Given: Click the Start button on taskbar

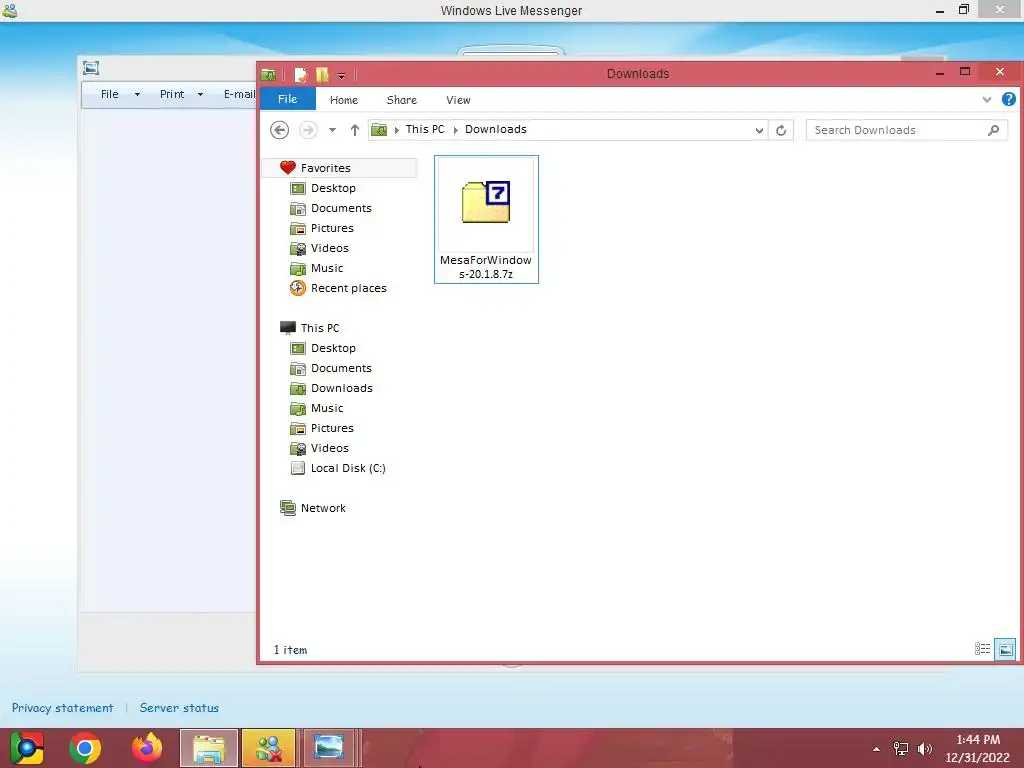Looking at the screenshot, I should click(27, 748).
